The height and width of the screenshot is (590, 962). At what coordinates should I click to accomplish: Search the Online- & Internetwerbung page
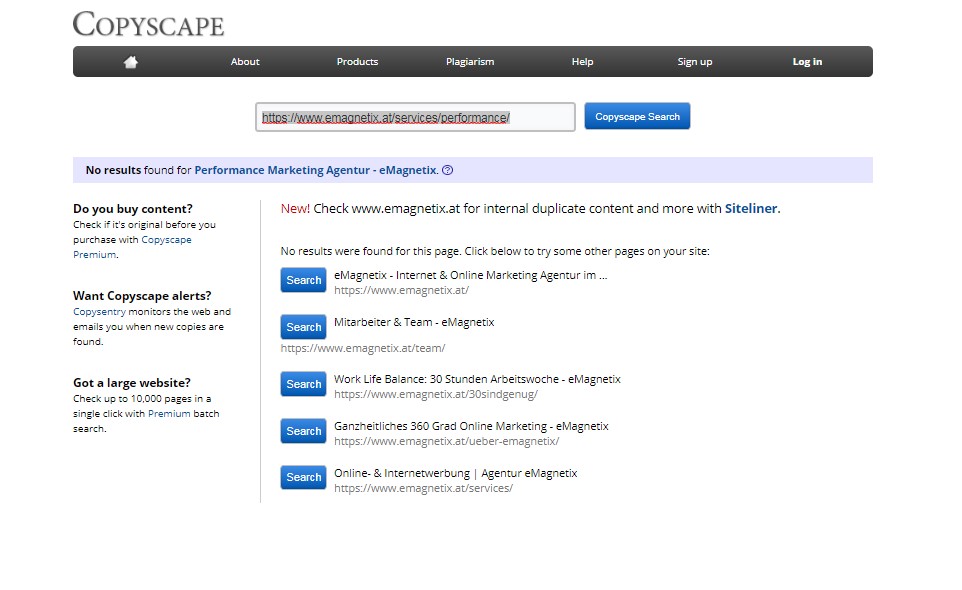pyautogui.click(x=304, y=477)
